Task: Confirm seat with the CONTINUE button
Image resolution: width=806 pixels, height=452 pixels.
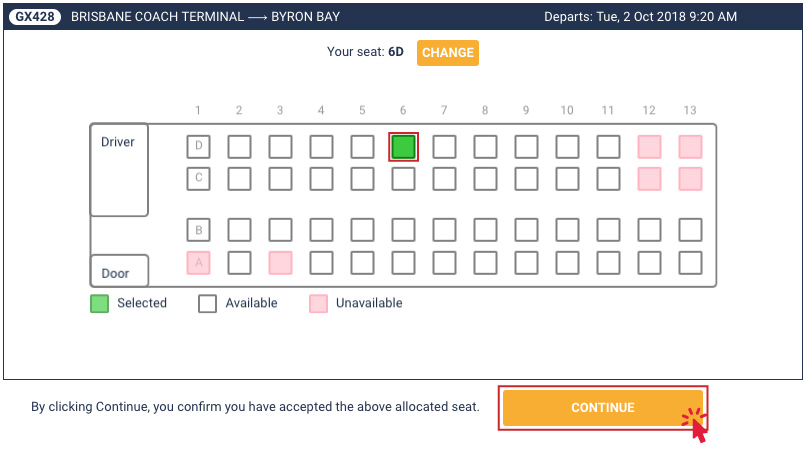Action: [602, 408]
